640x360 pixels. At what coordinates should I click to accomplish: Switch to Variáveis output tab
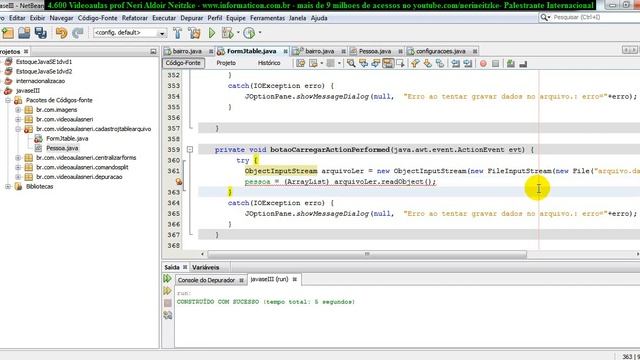[x=205, y=267]
